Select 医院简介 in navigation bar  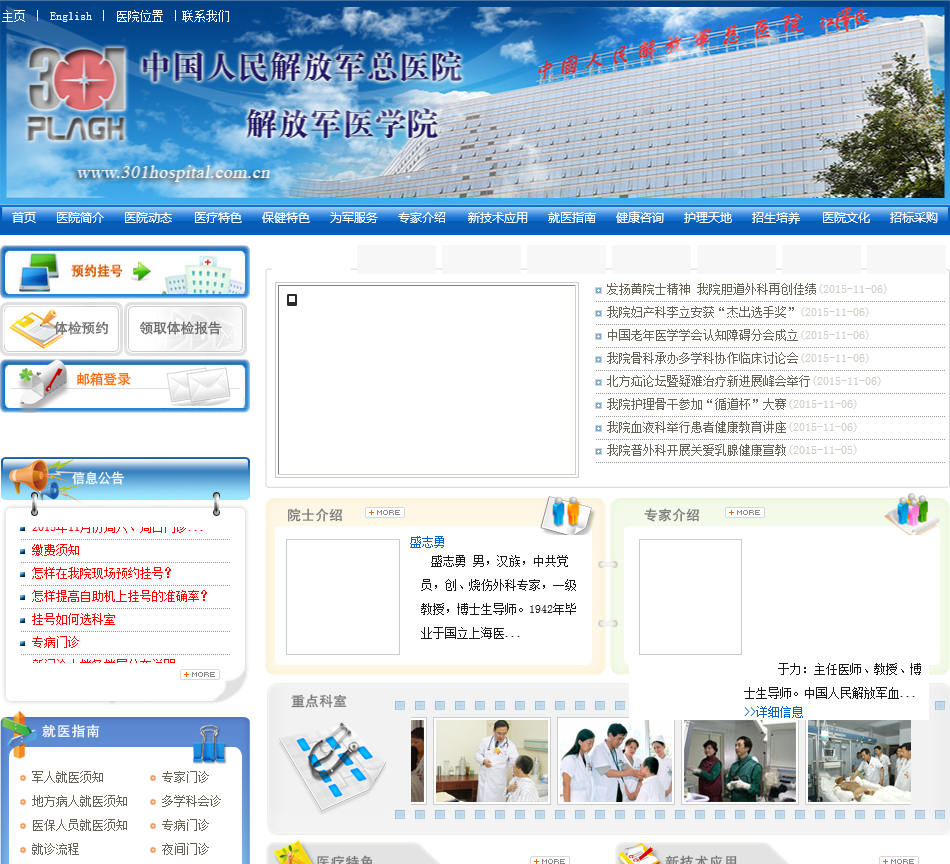coord(80,218)
